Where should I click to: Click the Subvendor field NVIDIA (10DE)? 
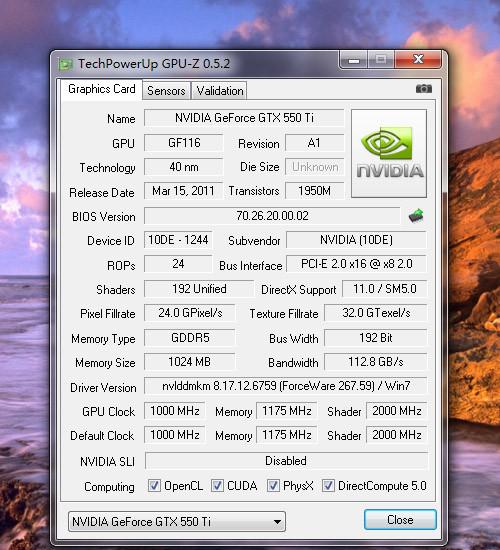[x=356, y=240]
